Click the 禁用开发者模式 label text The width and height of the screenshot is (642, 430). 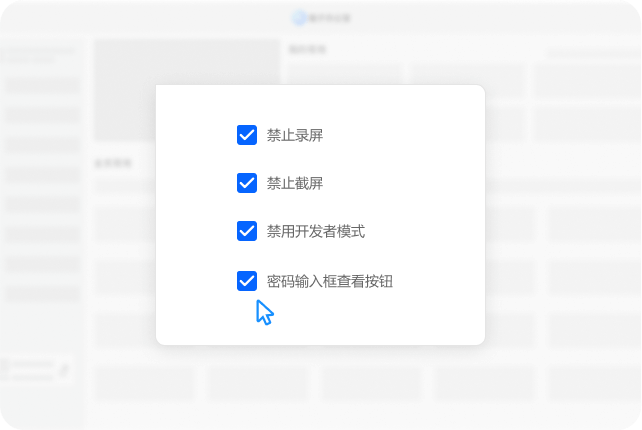coord(316,231)
